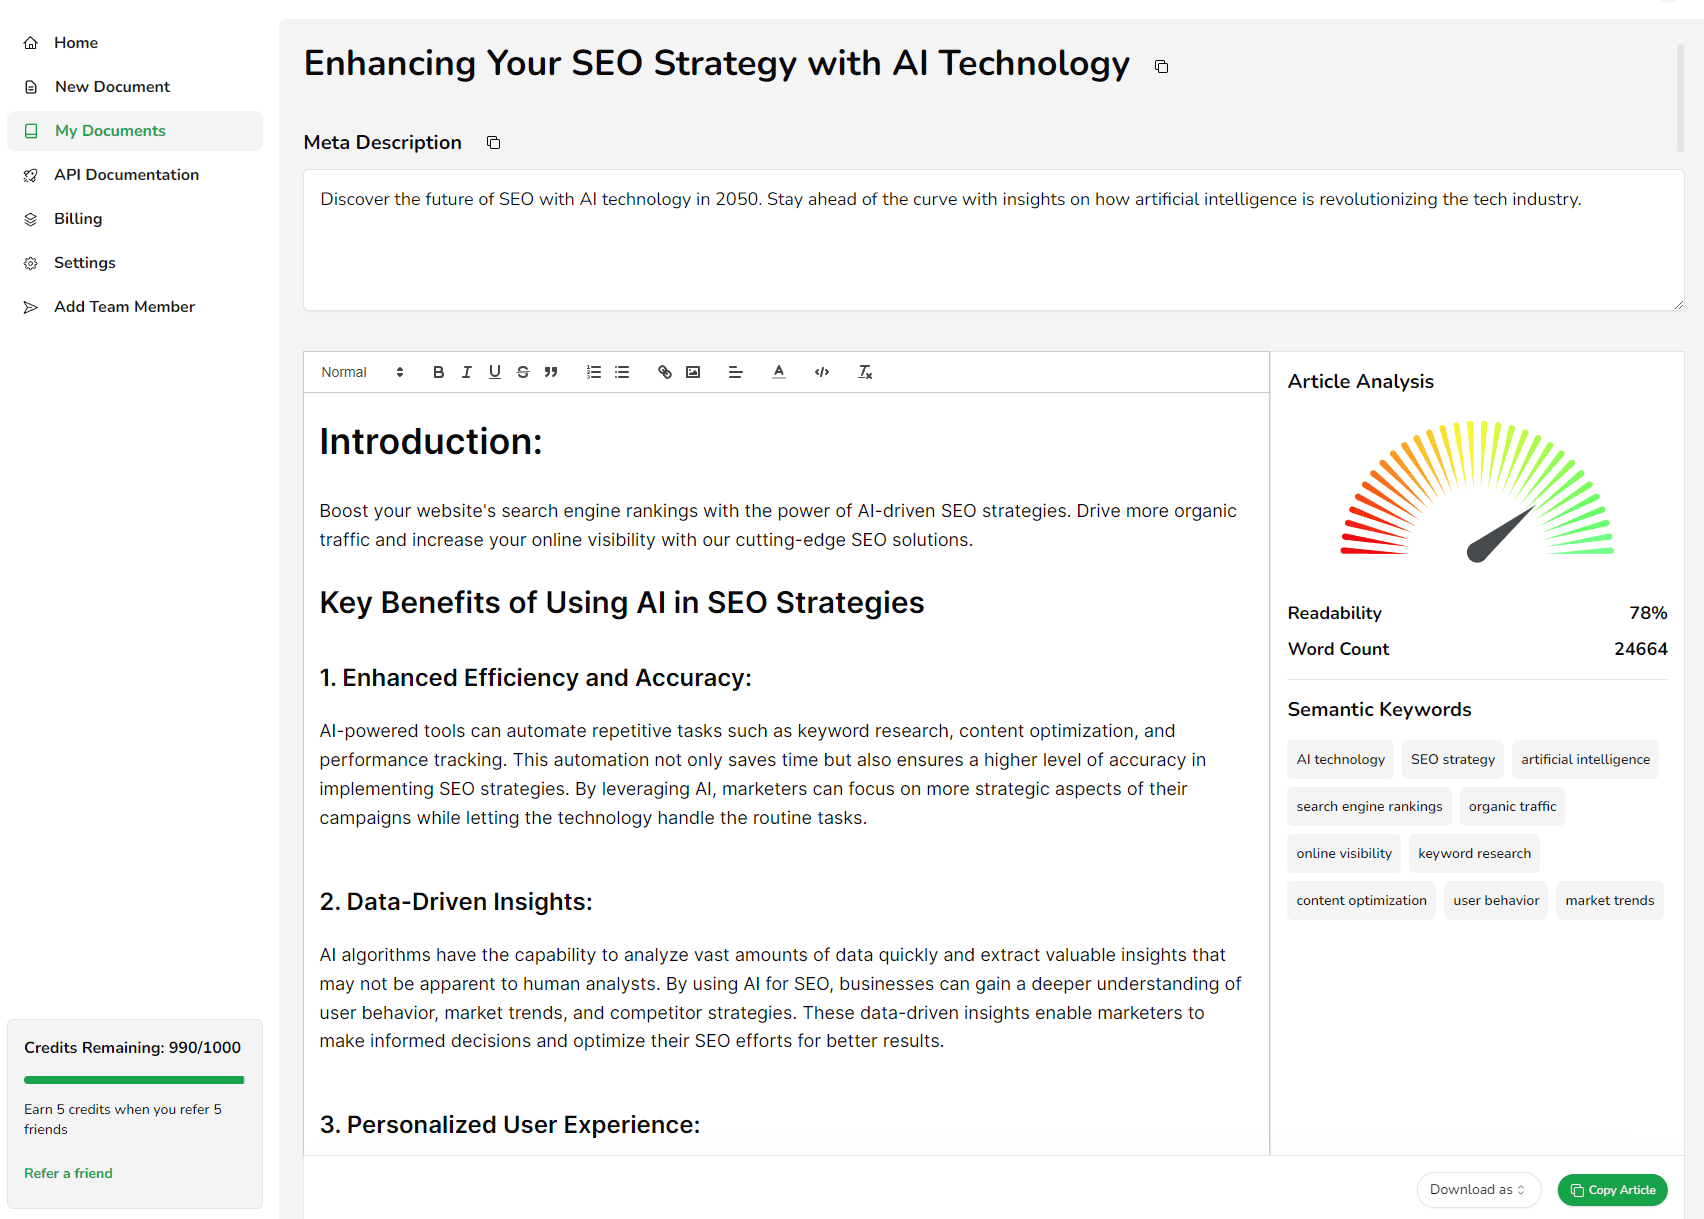Click the Copy Article button

(1612, 1190)
